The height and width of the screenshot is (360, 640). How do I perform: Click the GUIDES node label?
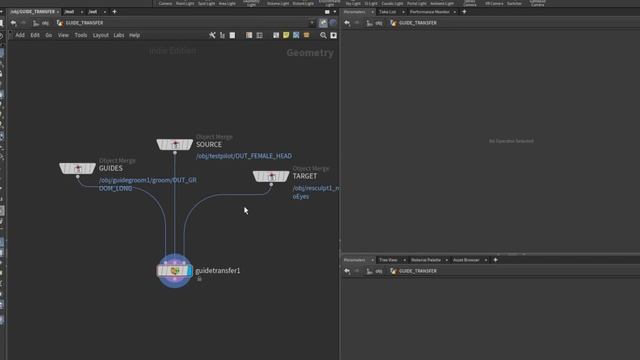pos(111,168)
